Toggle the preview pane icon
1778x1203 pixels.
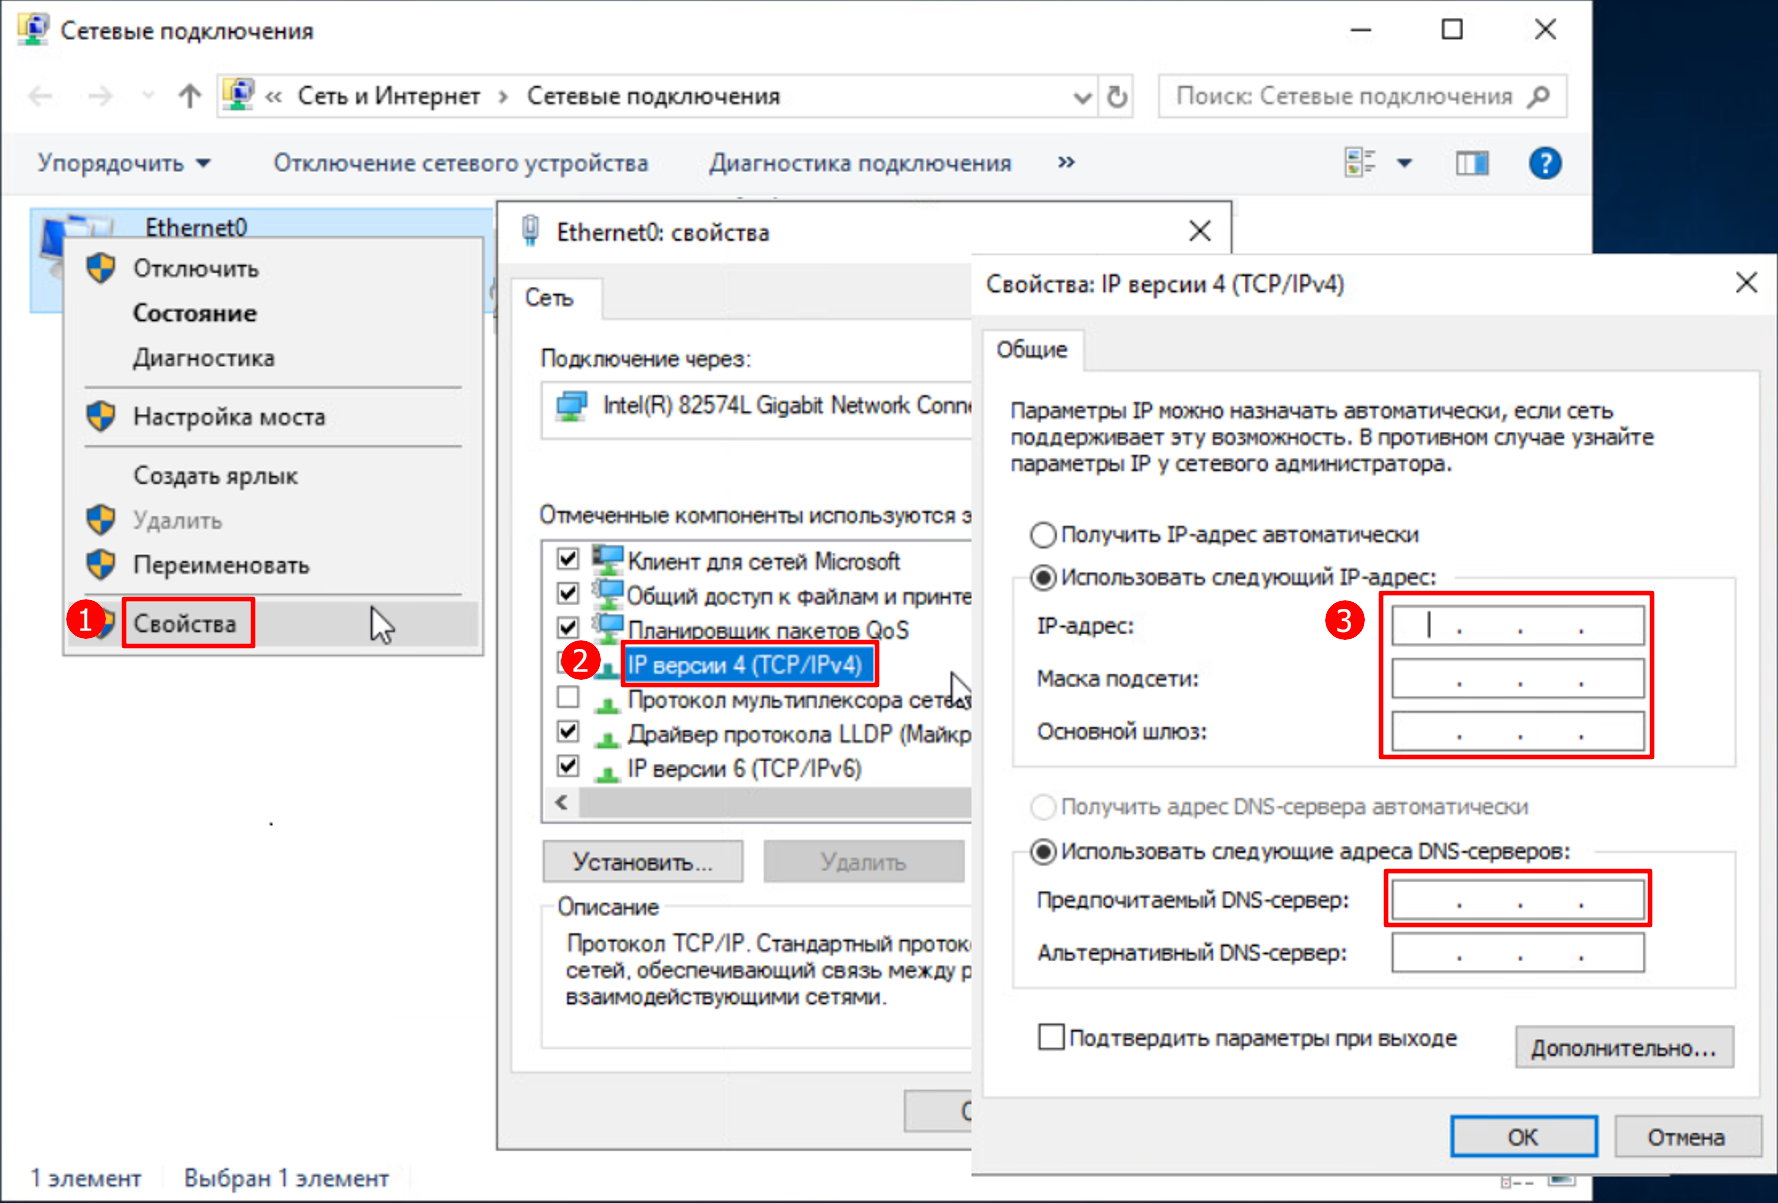click(1472, 163)
